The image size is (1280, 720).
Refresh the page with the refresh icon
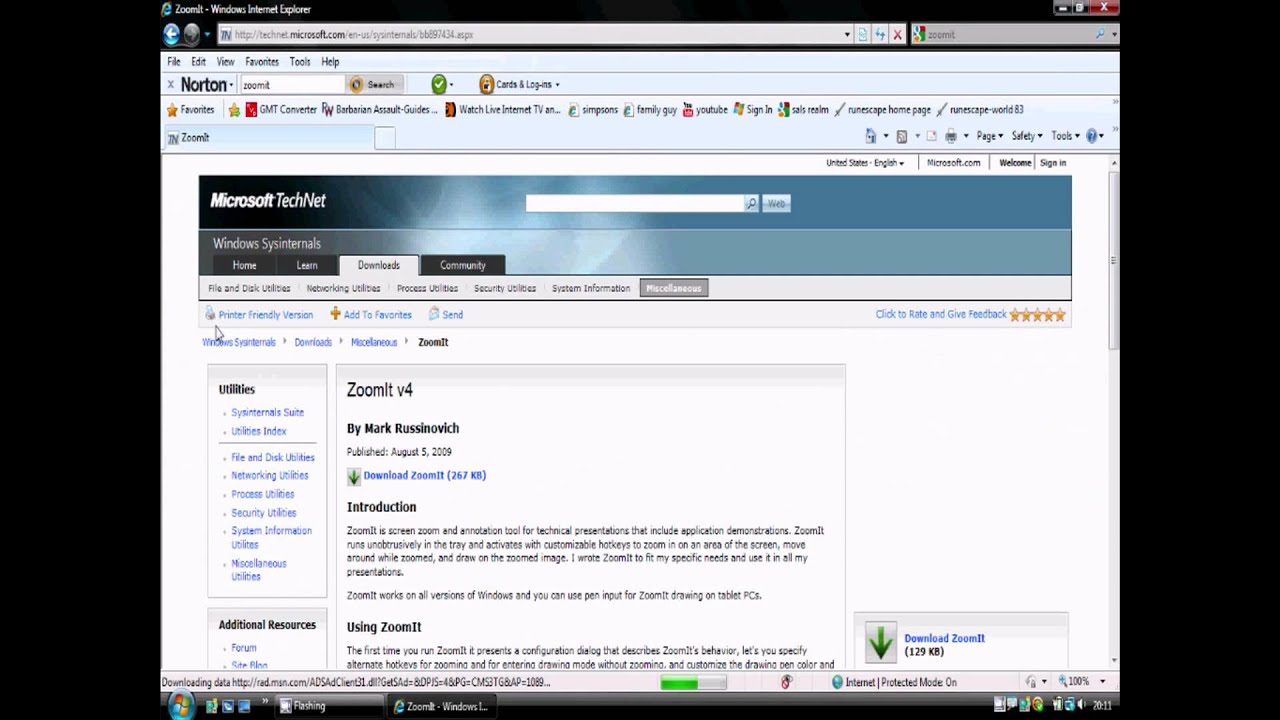pos(880,34)
